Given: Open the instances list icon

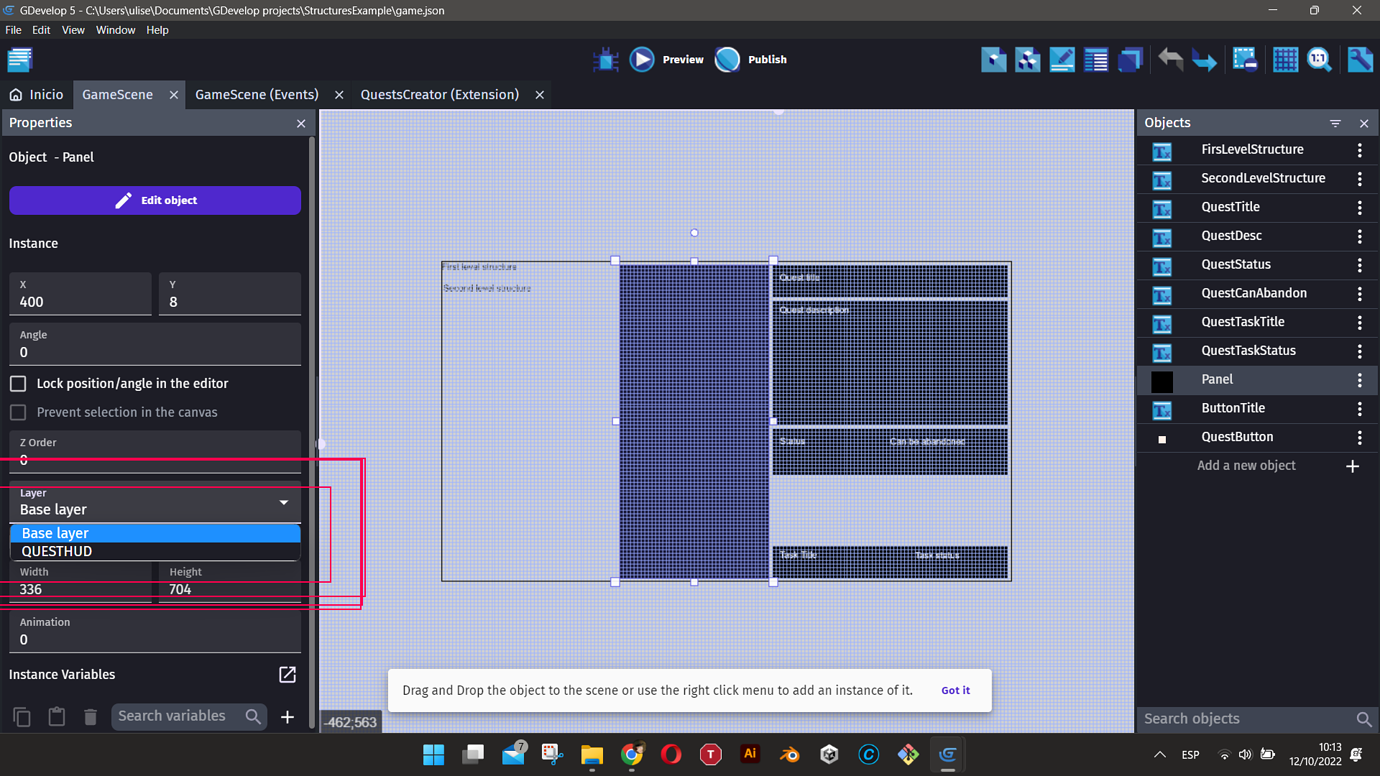Looking at the screenshot, I should tap(1096, 60).
